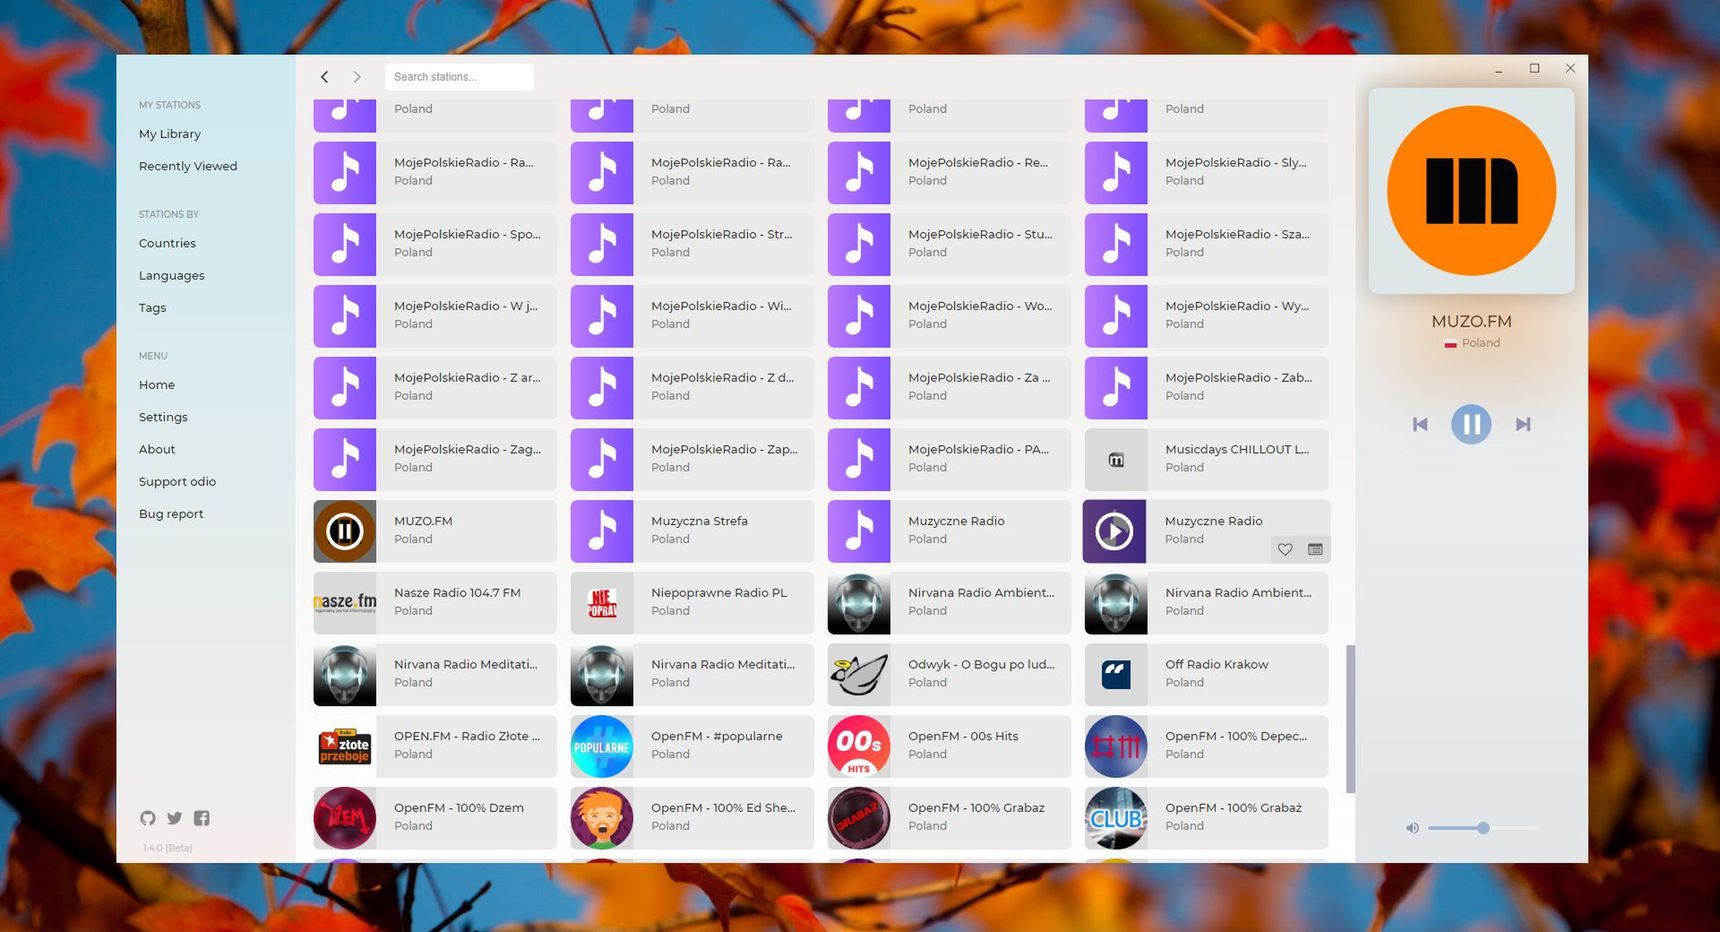Click Support odio link

(177, 481)
